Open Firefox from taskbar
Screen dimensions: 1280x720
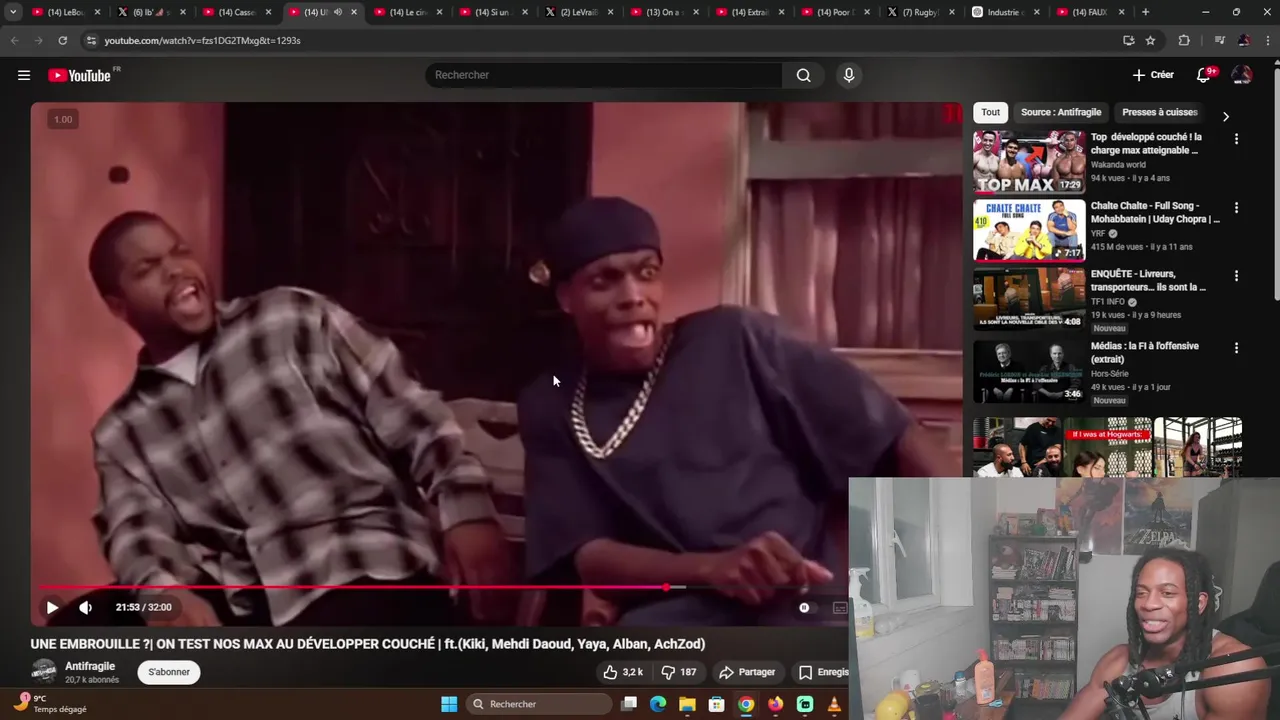pos(775,704)
